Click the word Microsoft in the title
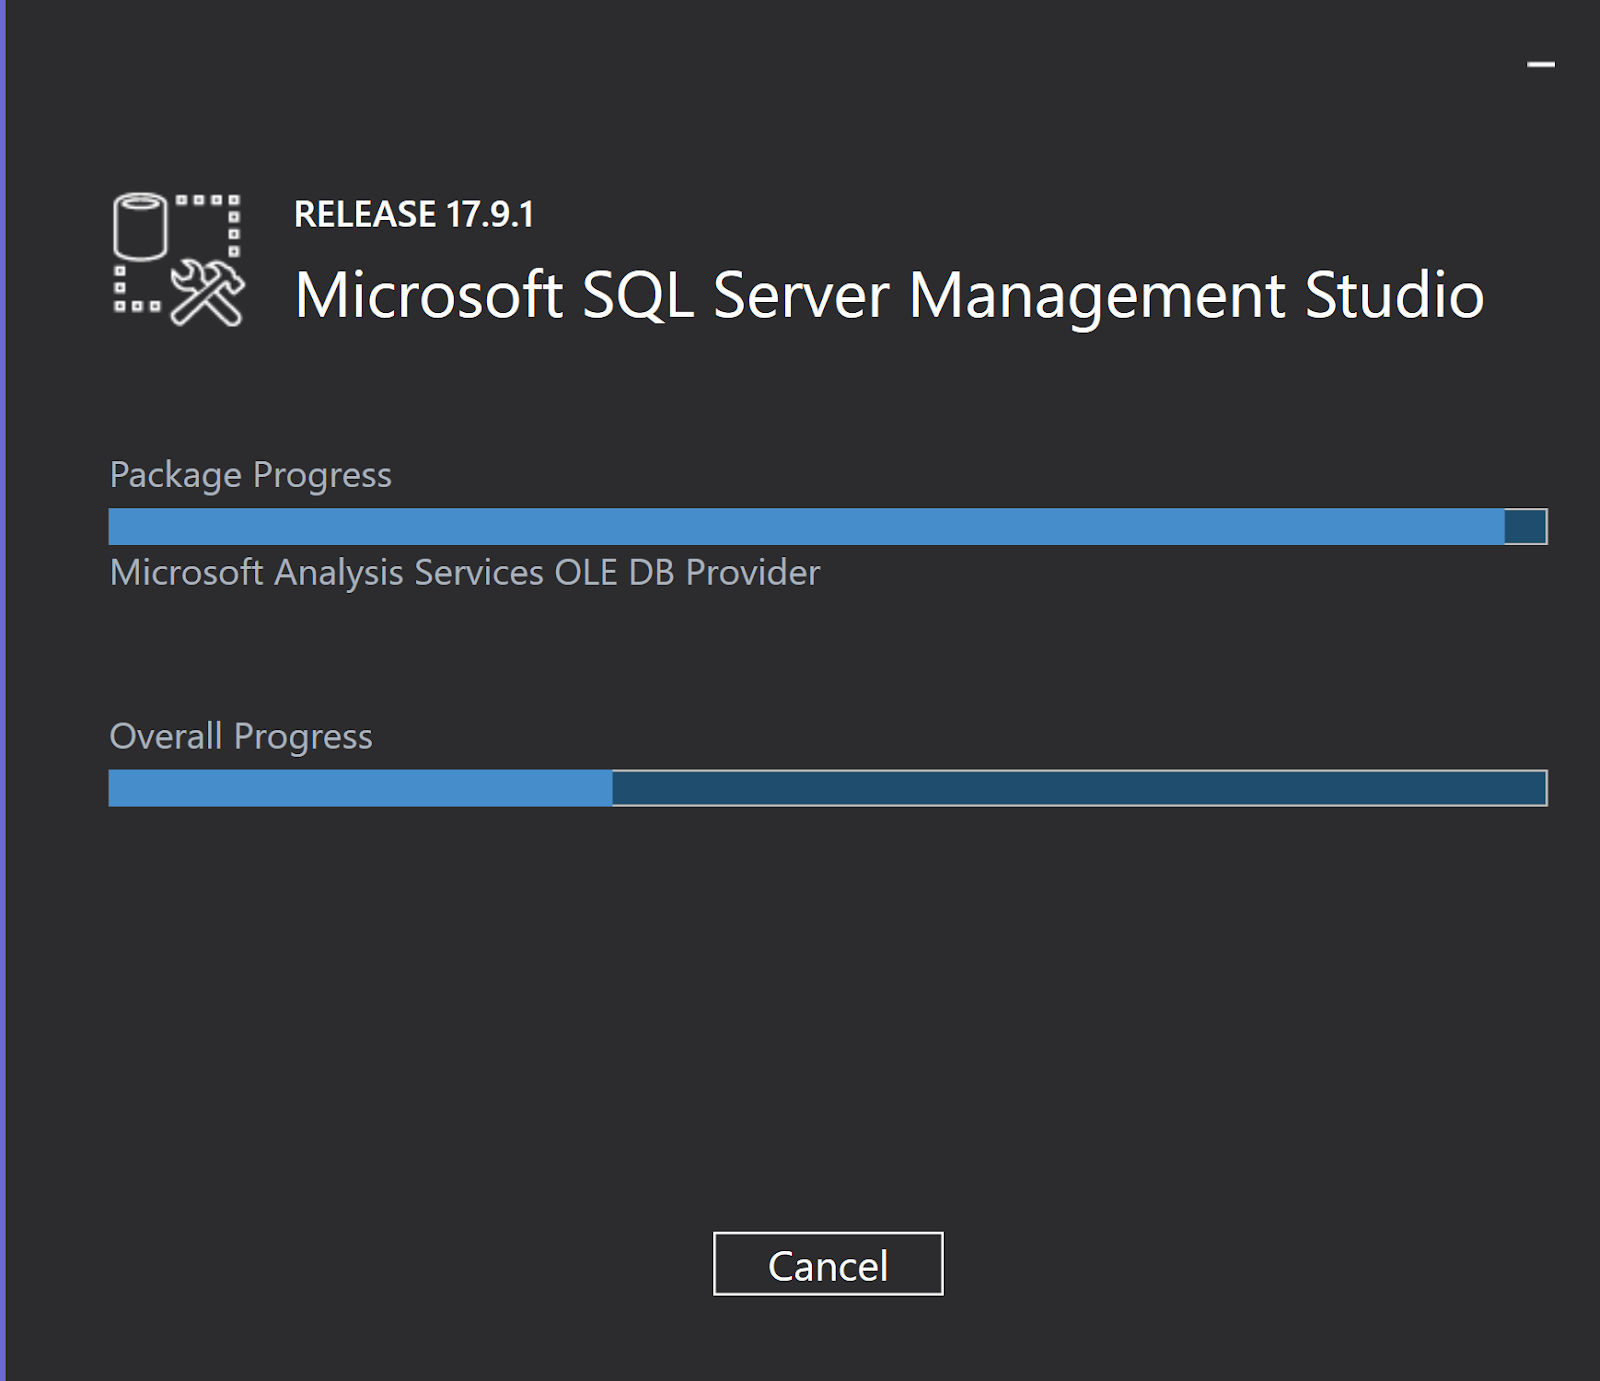Viewport: 1600px width, 1381px height. 429,295
